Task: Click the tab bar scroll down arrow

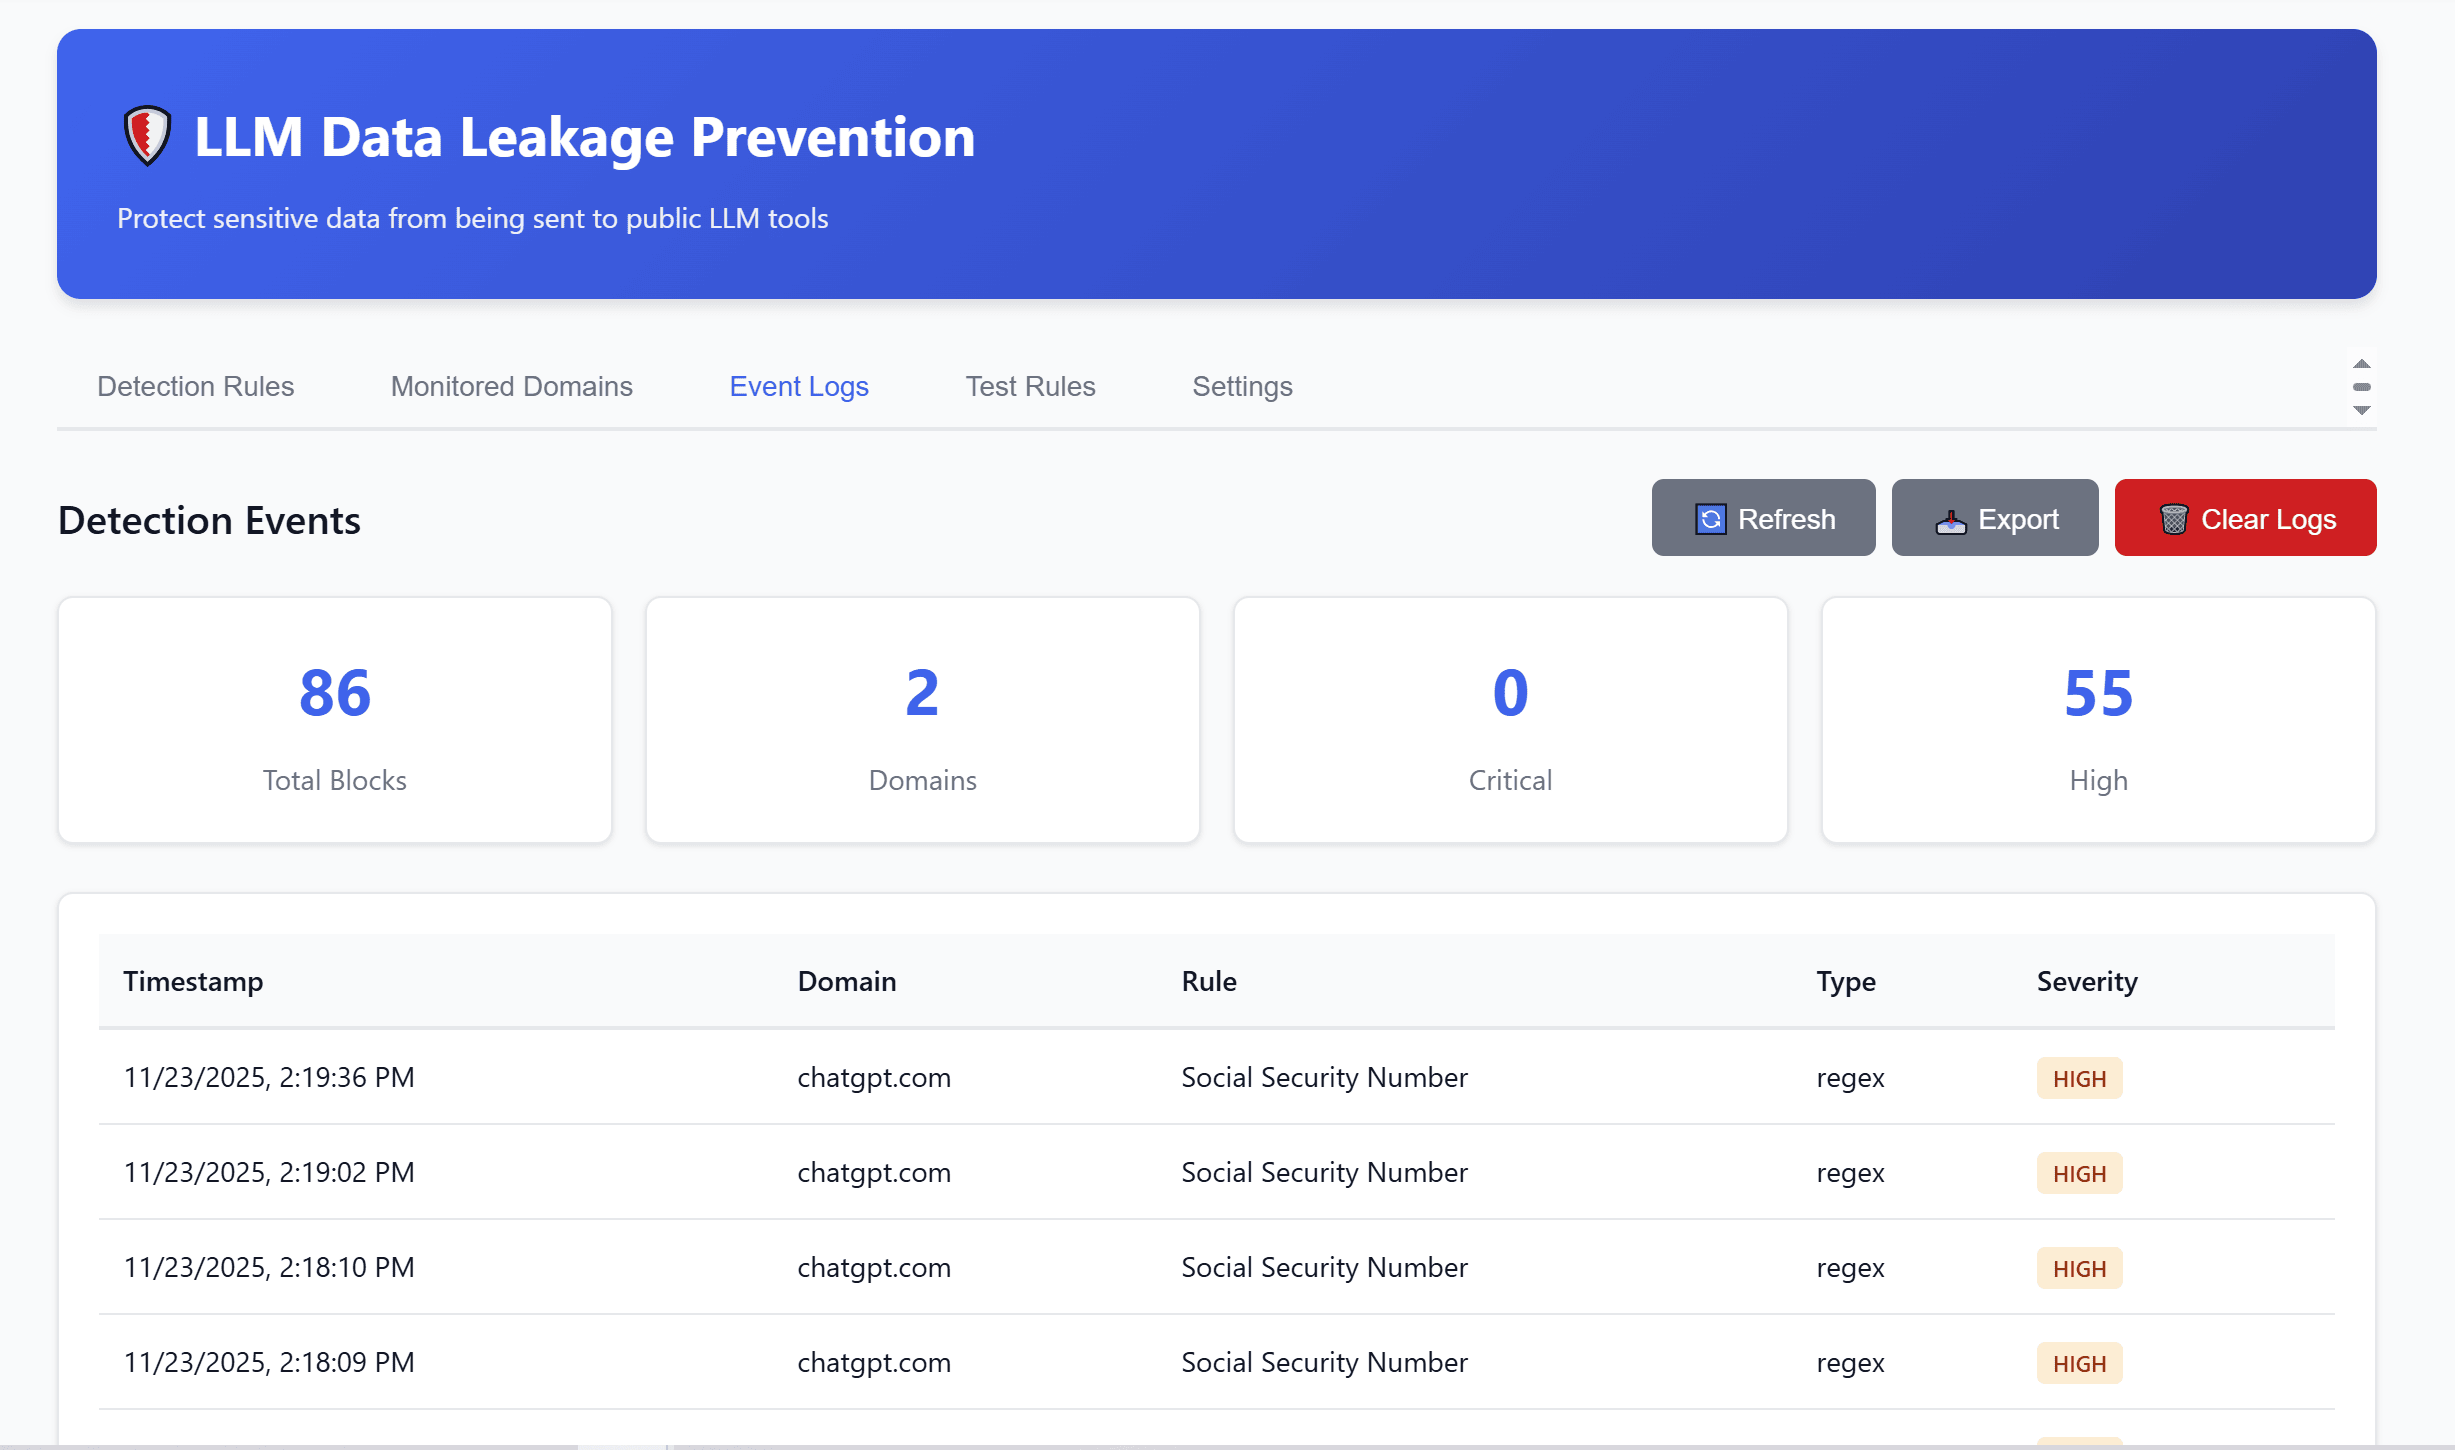Action: coord(2361,410)
